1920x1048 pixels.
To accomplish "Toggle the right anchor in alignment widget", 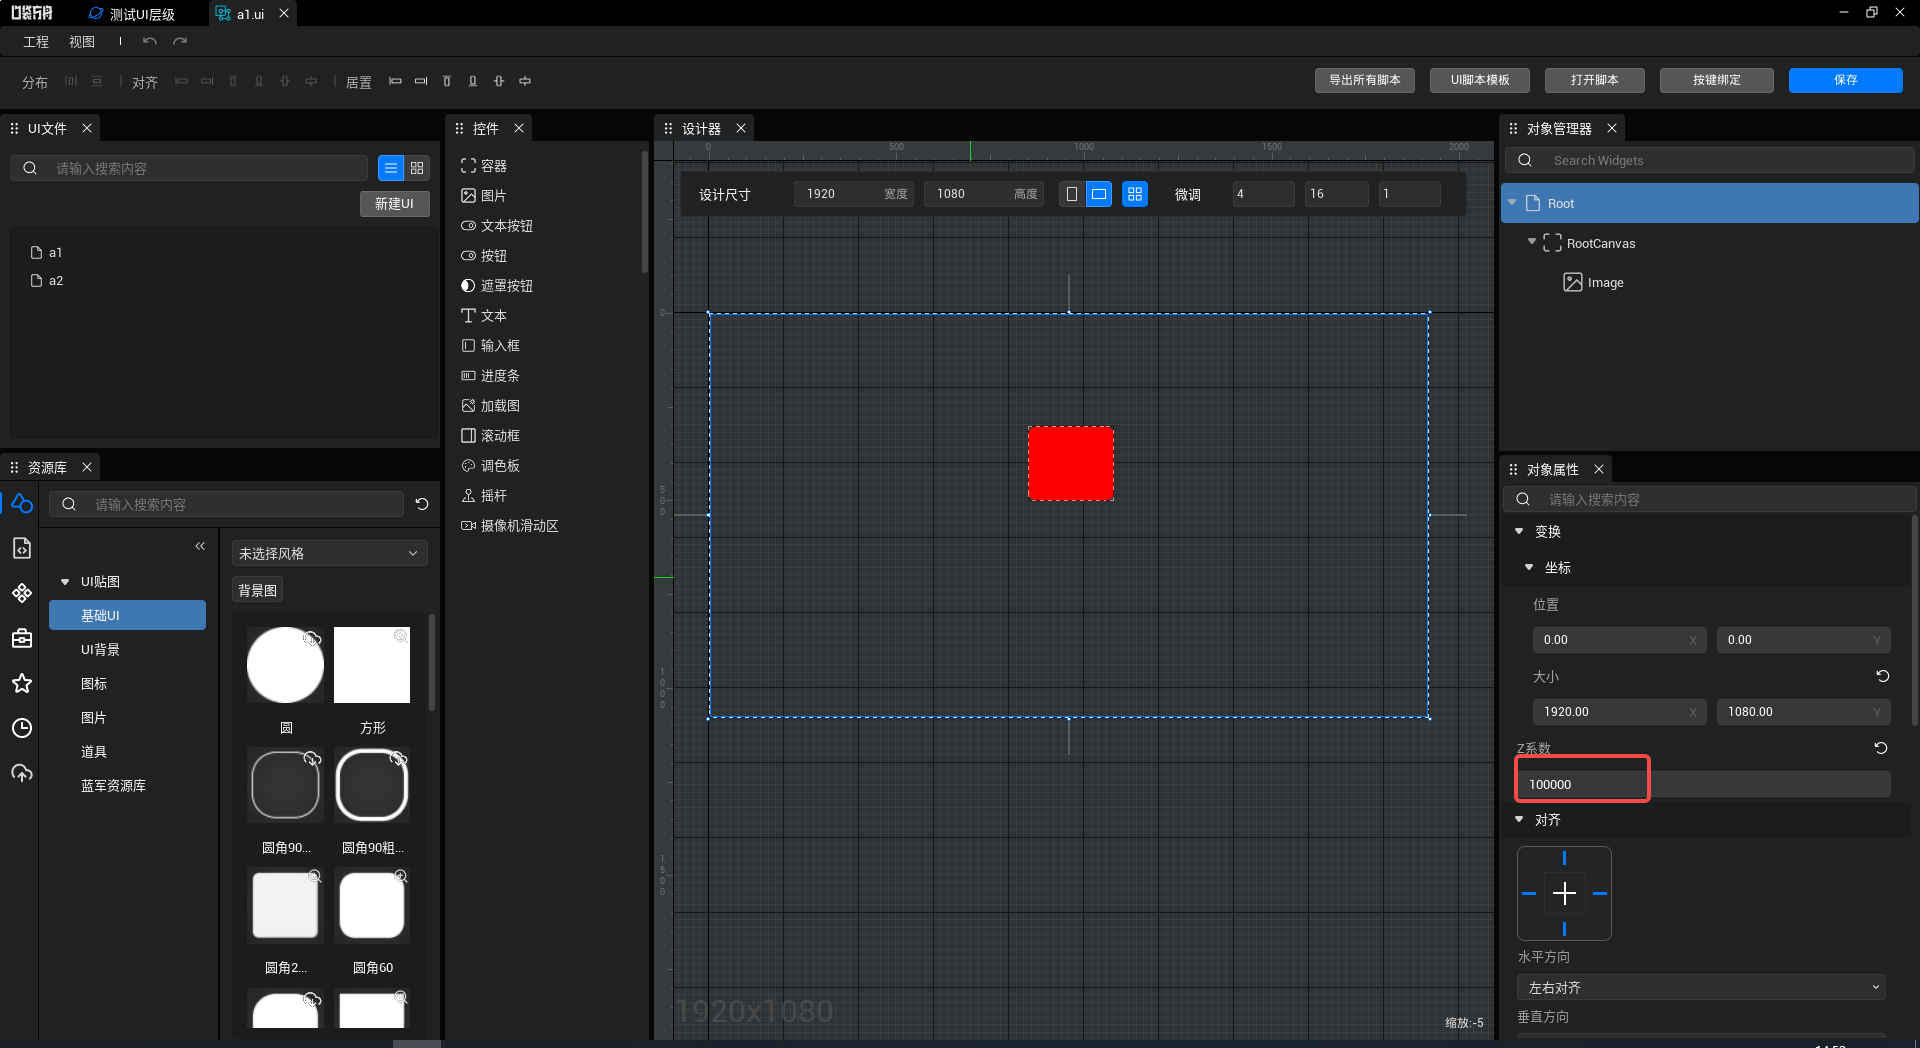I will click(1600, 894).
